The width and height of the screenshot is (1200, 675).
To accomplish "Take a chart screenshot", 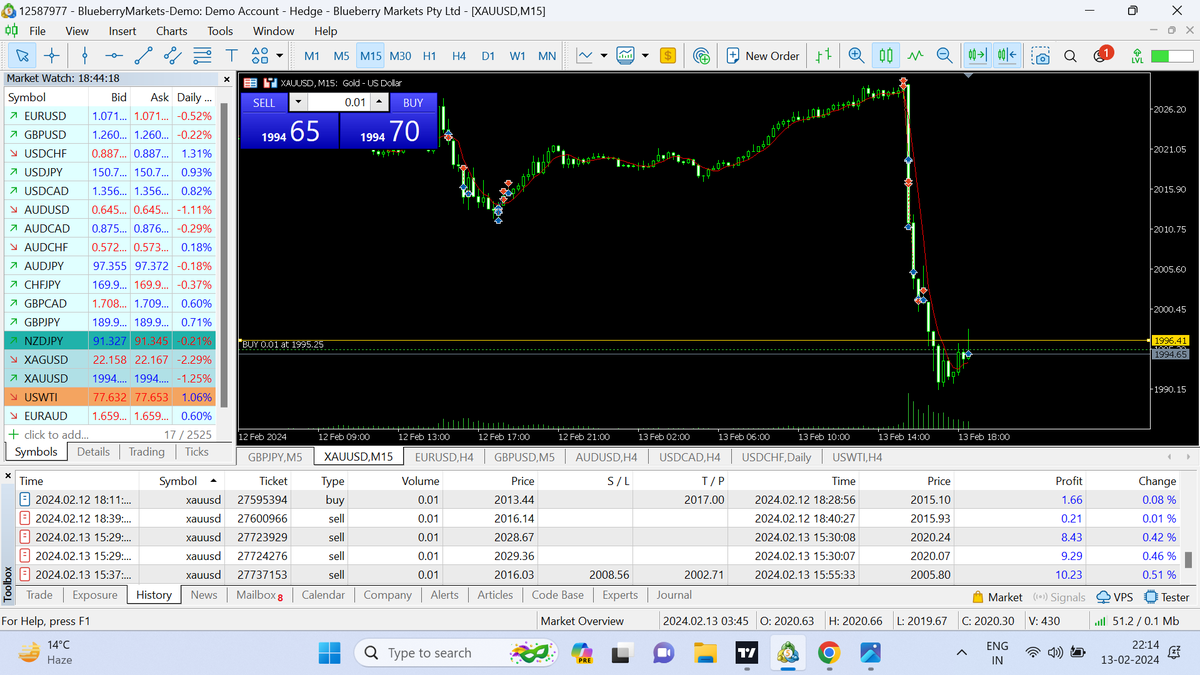I will [1041, 56].
